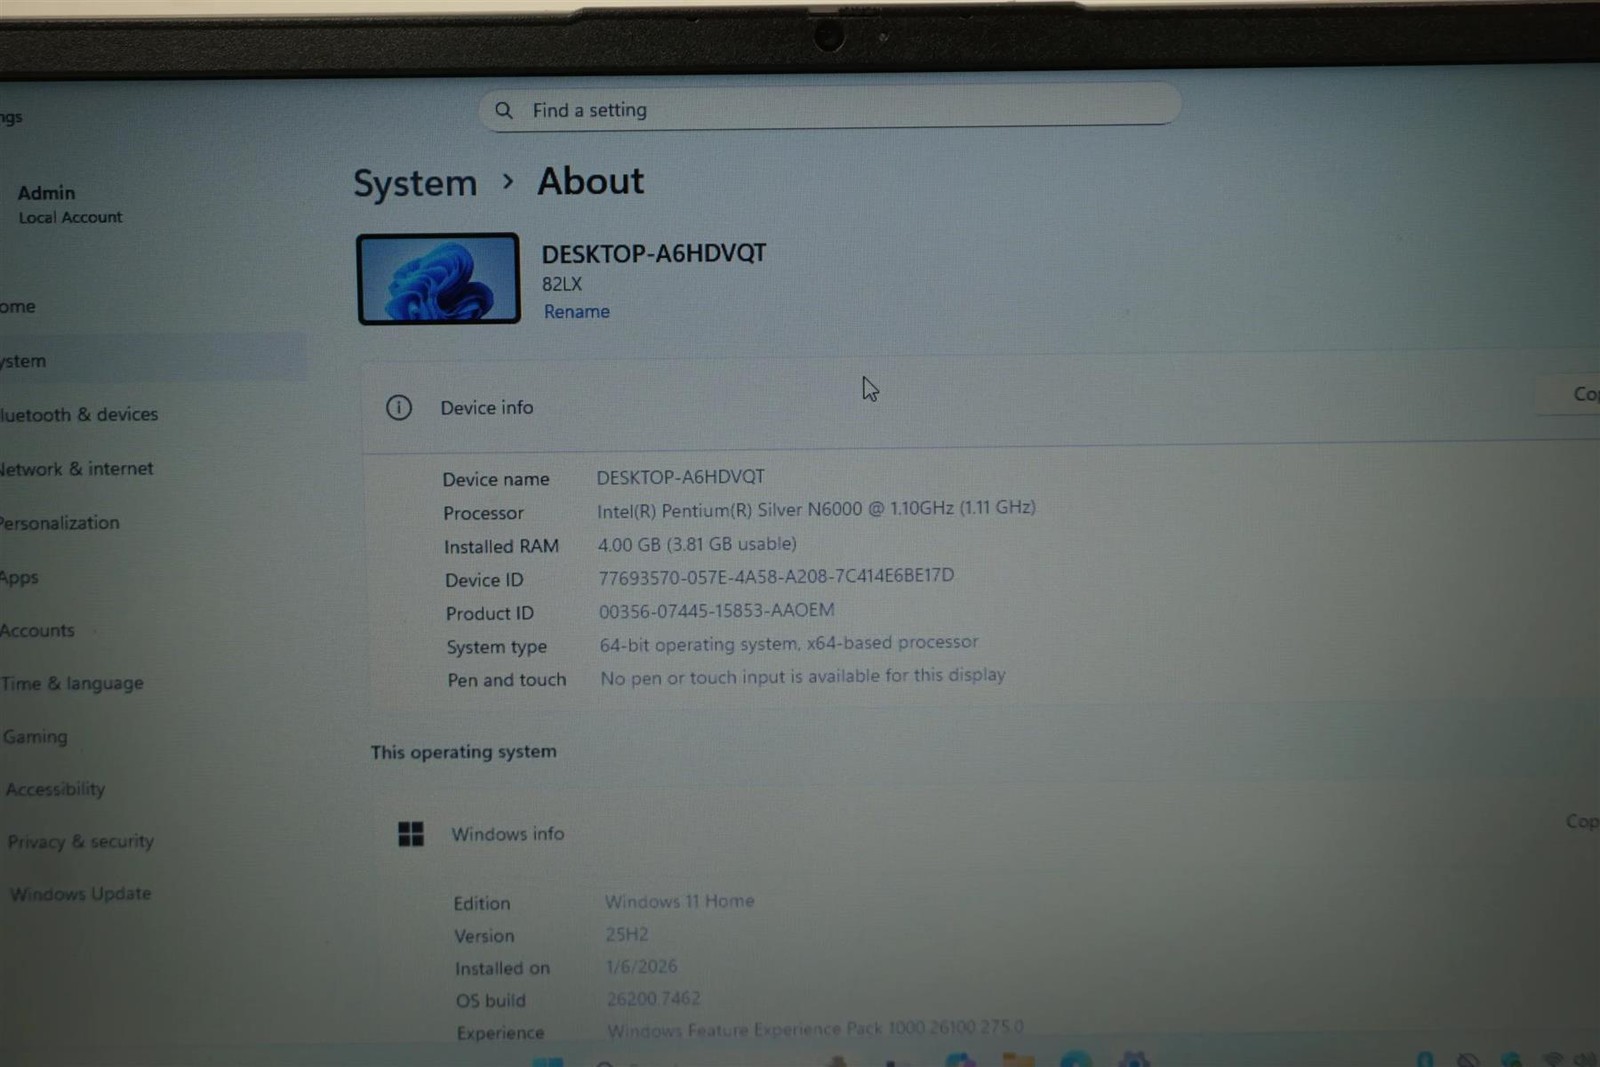Screen dimensions: 1600x1067
Task: Click the 77693570-057E-4A58 device ID value
Action: pos(776,576)
